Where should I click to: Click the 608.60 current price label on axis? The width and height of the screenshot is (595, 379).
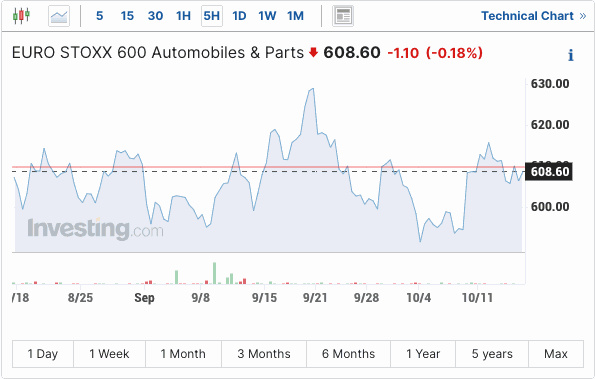(549, 171)
